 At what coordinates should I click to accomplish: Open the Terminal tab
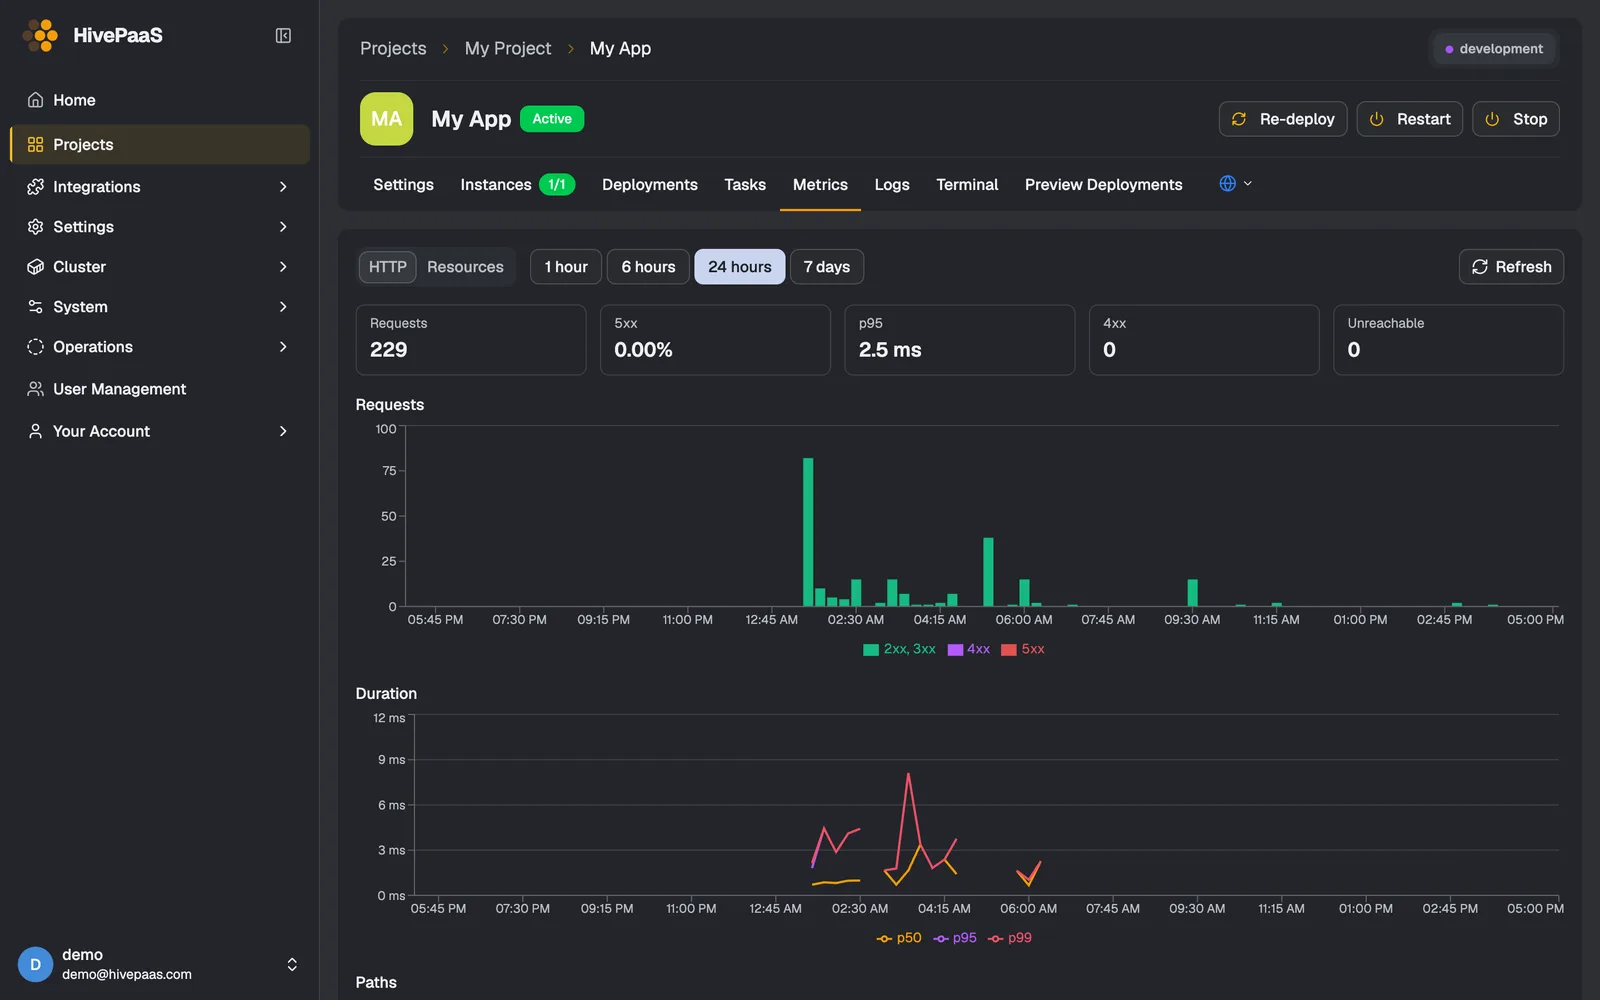[967, 185]
